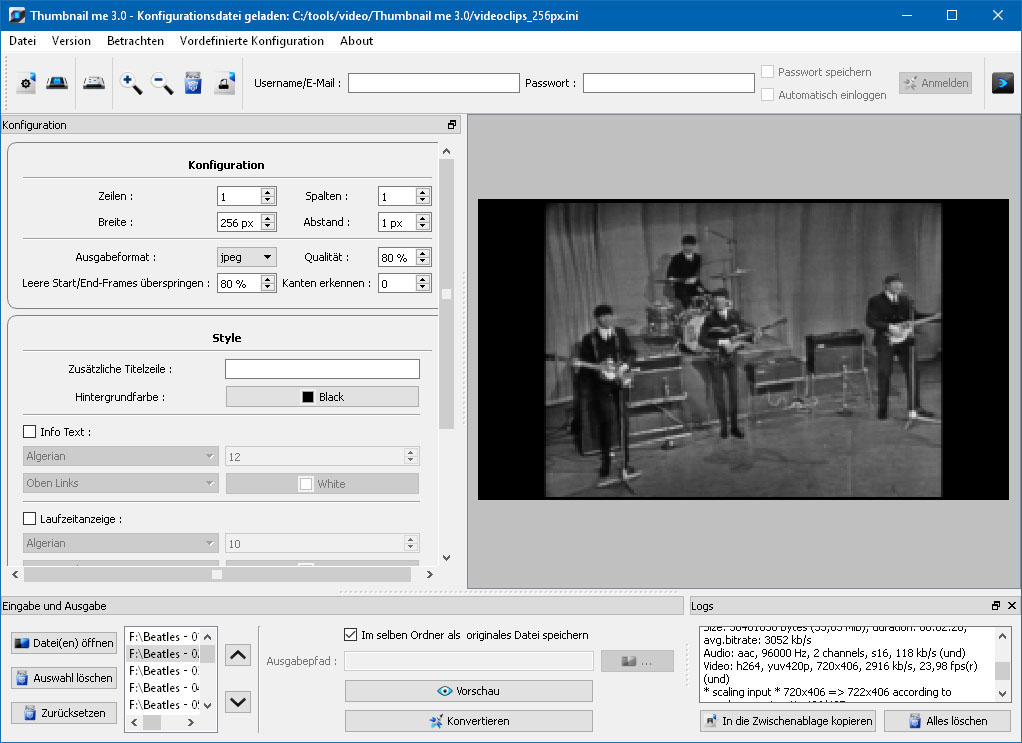
Task: Decrease the Spalten value with the down arrow
Action: click(x=423, y=200)
